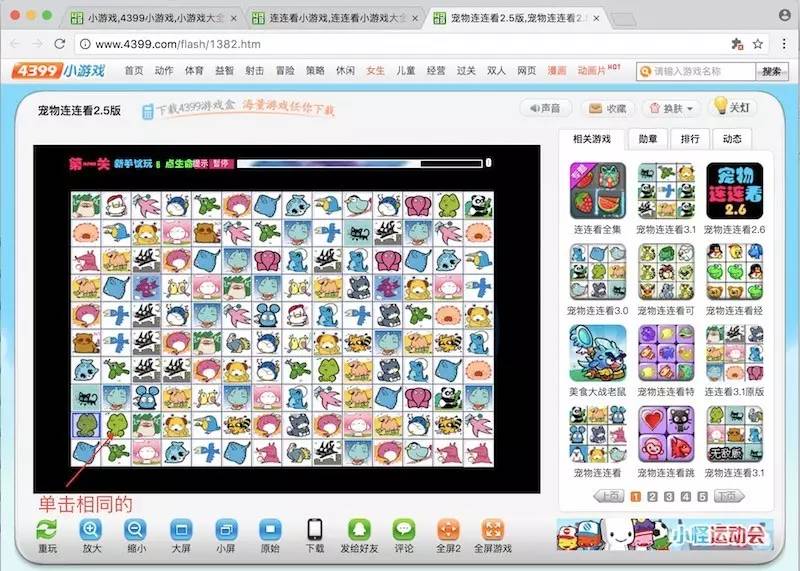Viewport: 800px width, 571px height.
Task: Switch to 大屏 large screen mode
Action: 181,530
